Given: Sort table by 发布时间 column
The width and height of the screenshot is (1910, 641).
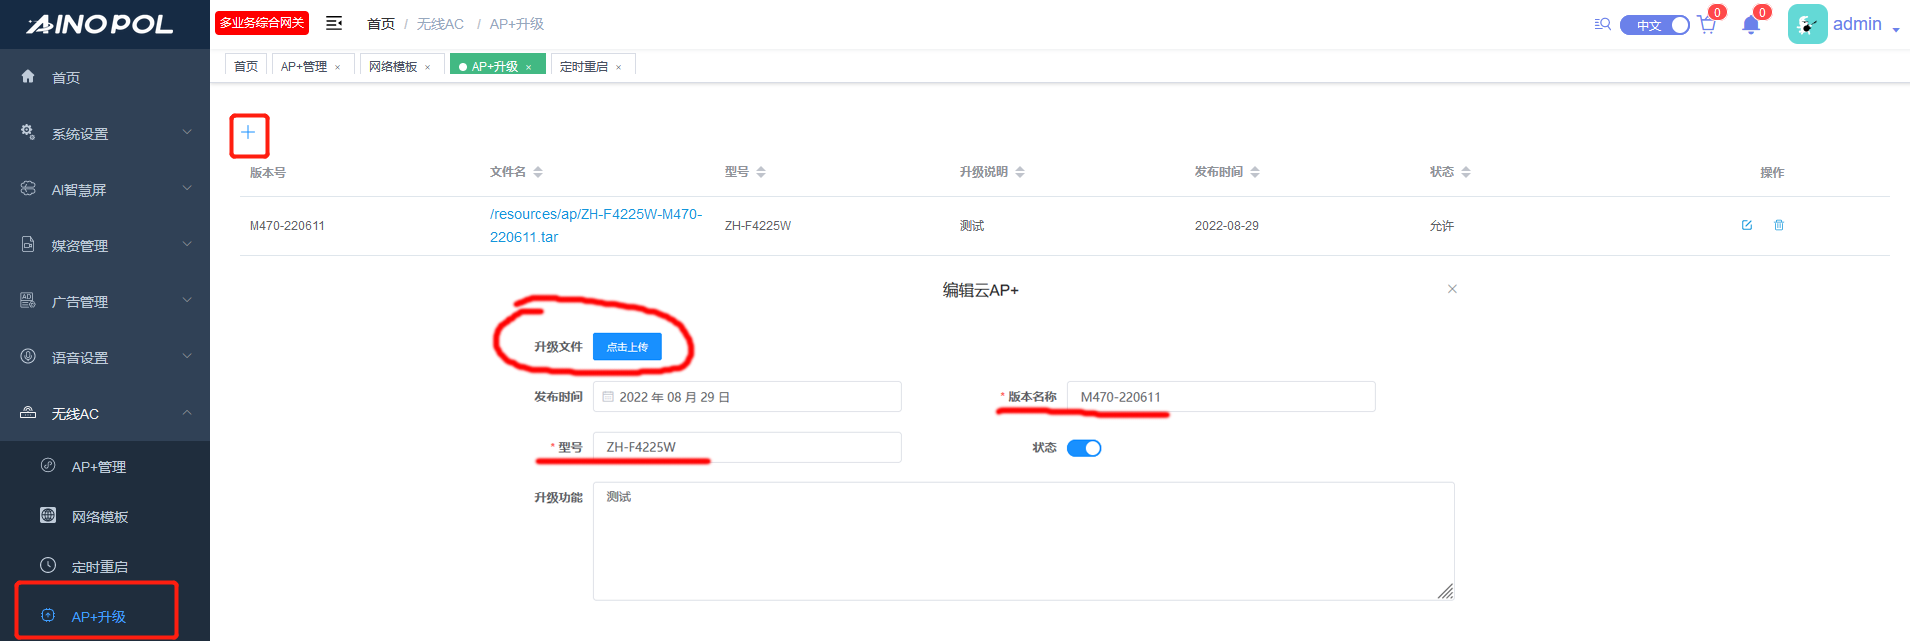Looking at the screenshot, I should click(x=1254, y=172).
